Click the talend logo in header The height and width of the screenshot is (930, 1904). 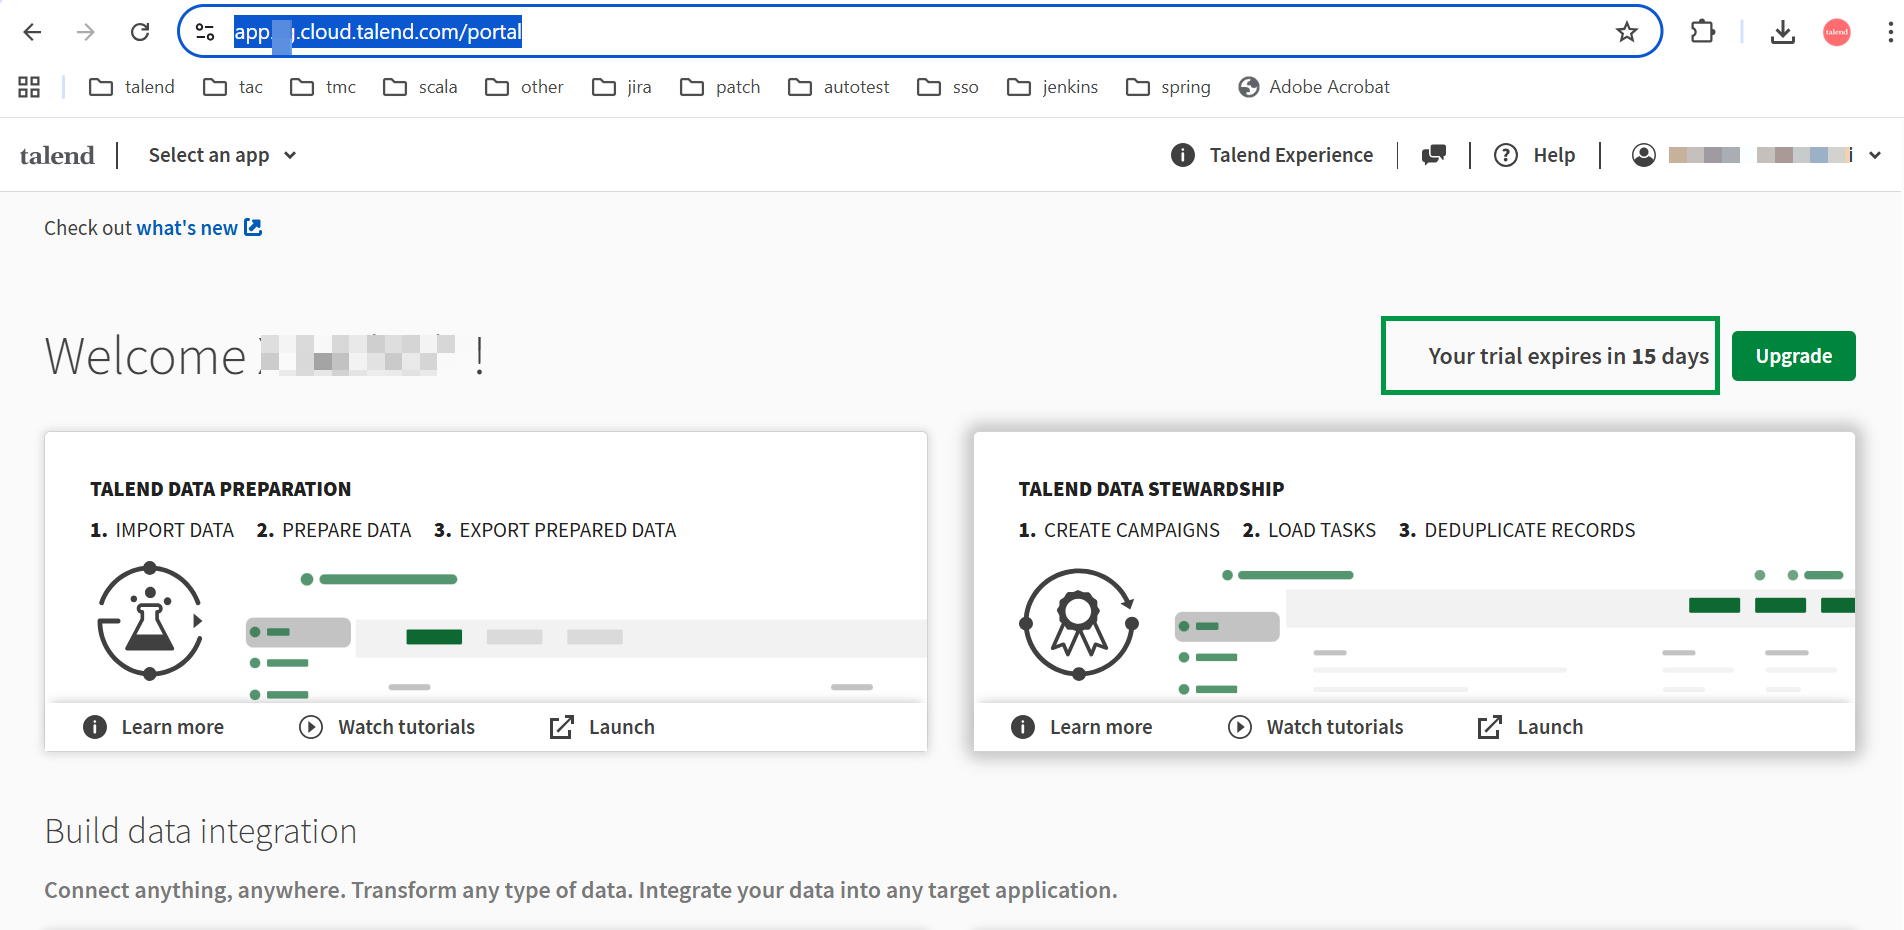click(57, 155)
